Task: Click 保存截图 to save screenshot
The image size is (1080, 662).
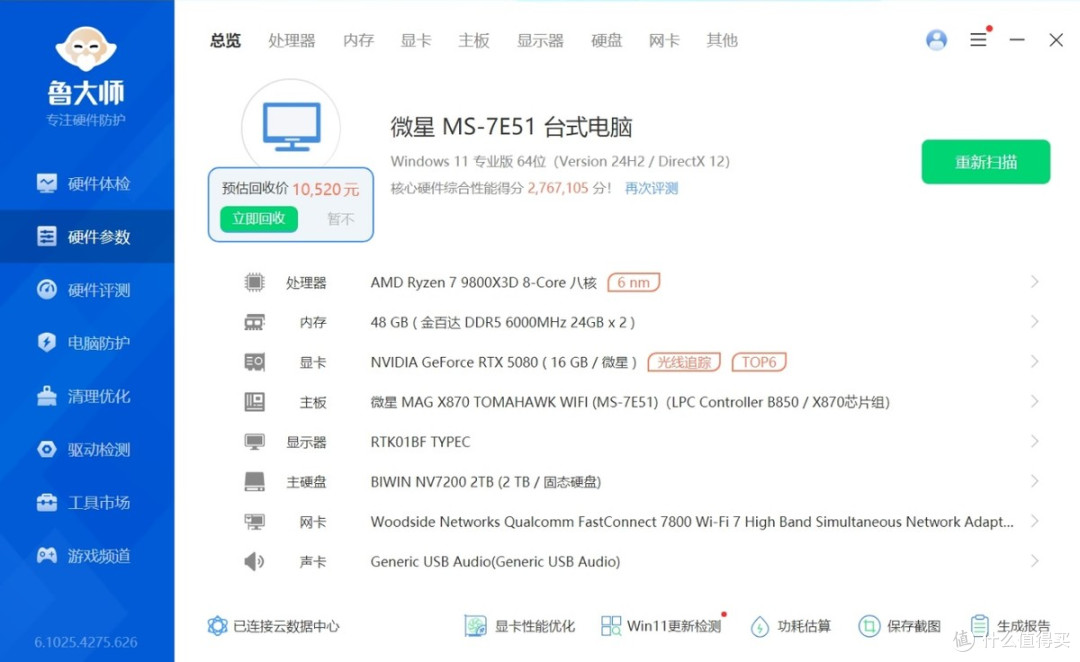Action: 900,625
